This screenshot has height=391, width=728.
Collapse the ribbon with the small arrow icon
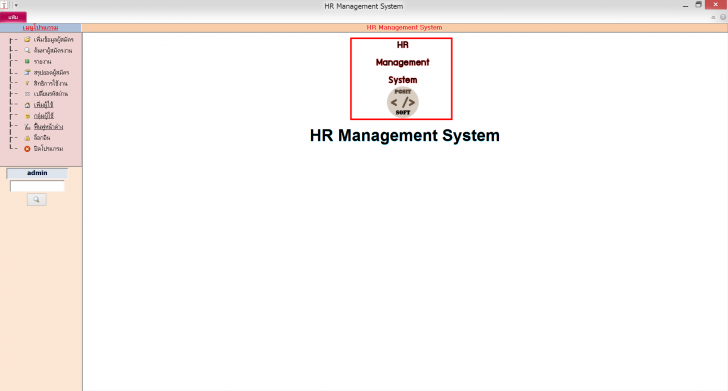(713, 17)
